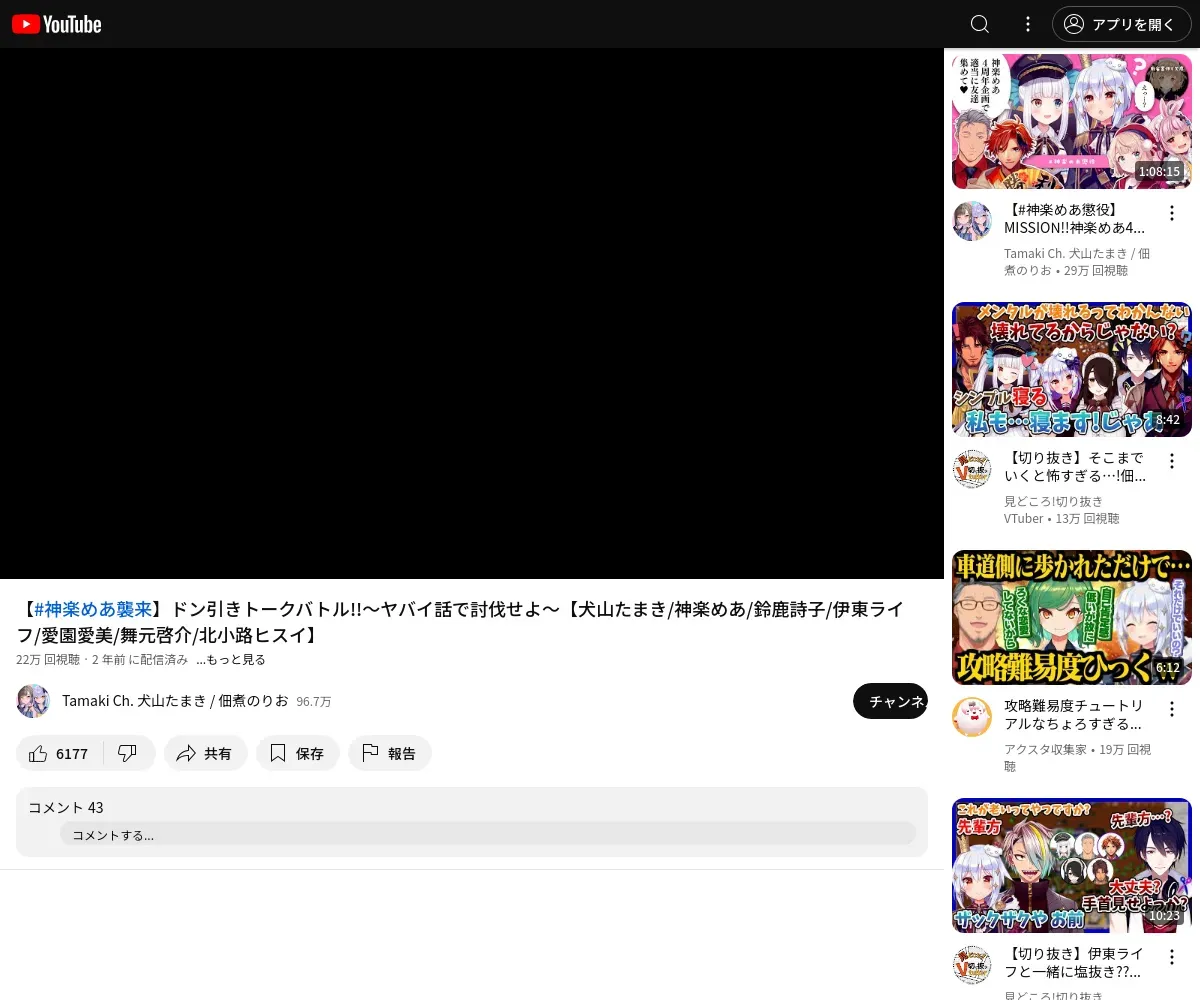Expand description with ...もっと見る
The height and width of the screenshot is (1000, 1200).
(x=231, y=660)
